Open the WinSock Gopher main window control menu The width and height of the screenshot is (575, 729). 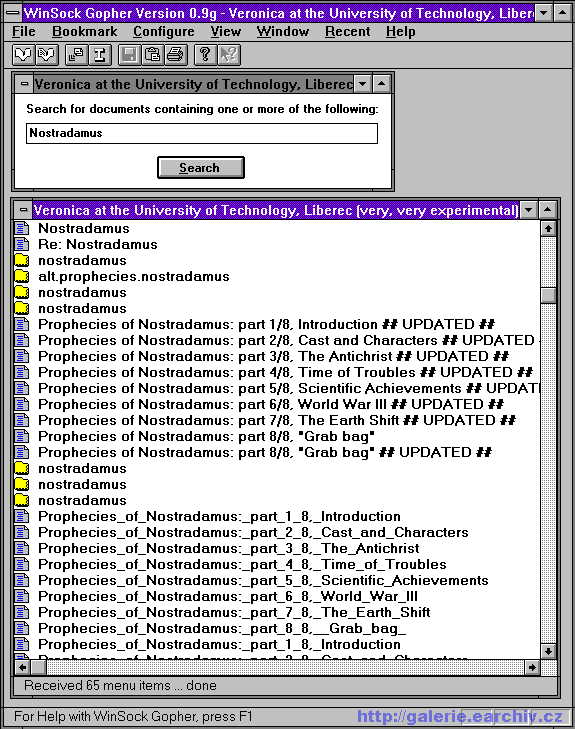pos(13,13)
